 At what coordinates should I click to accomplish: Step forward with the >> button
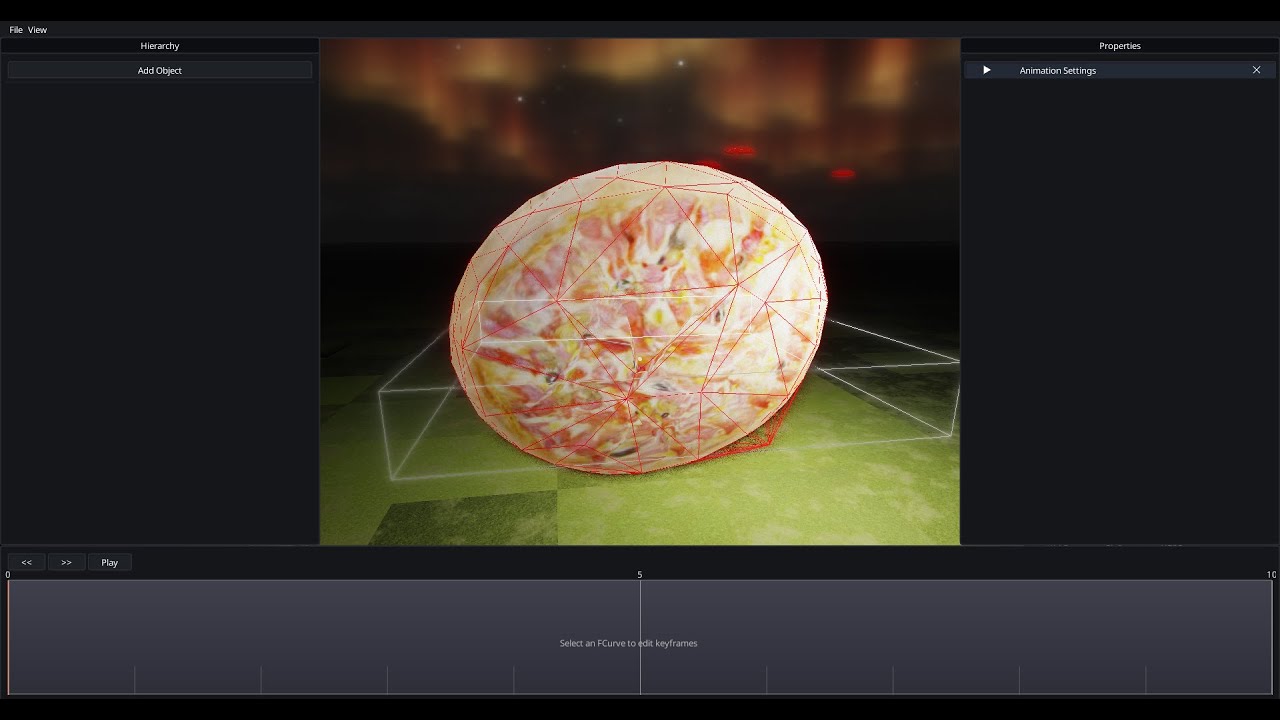pyautogui.click(x=66, y=562)
